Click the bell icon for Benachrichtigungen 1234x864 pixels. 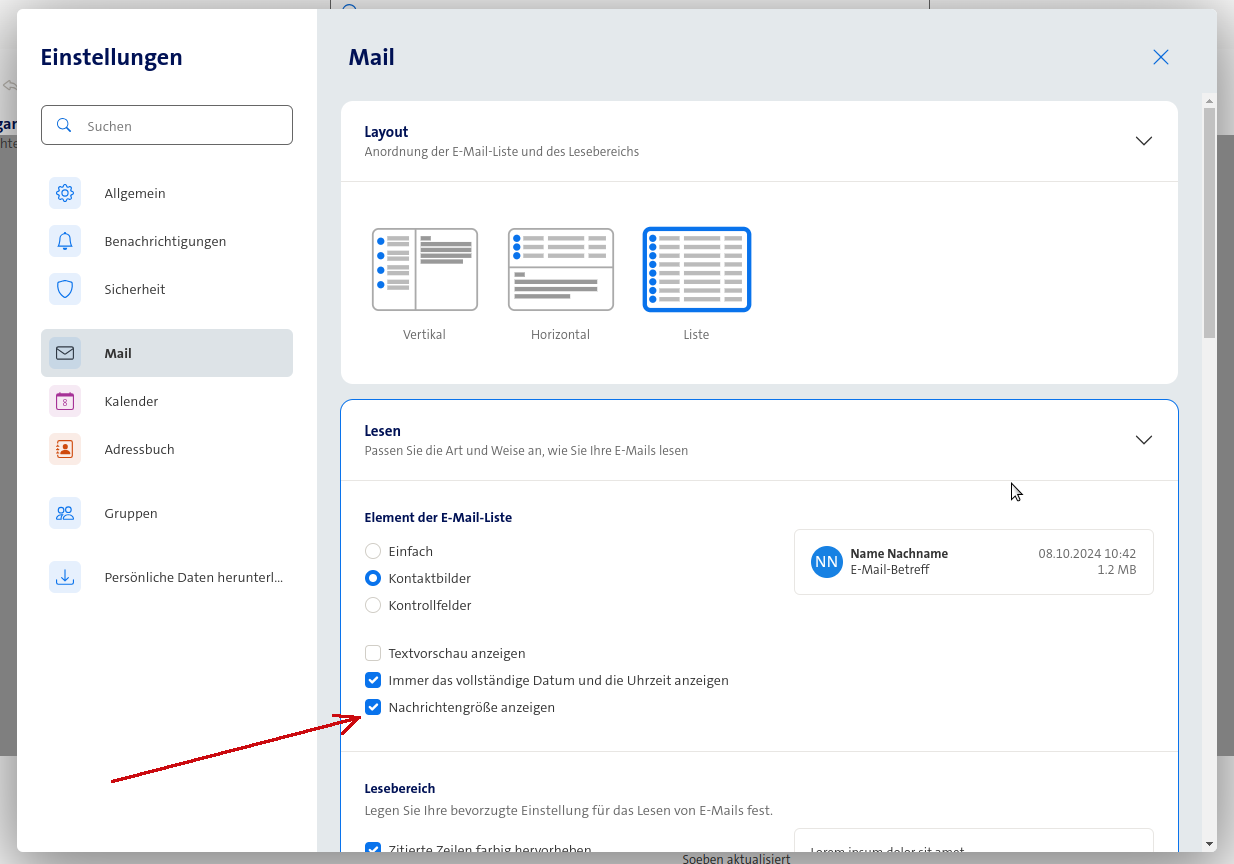pyautogui.click(x=65, y=241)
